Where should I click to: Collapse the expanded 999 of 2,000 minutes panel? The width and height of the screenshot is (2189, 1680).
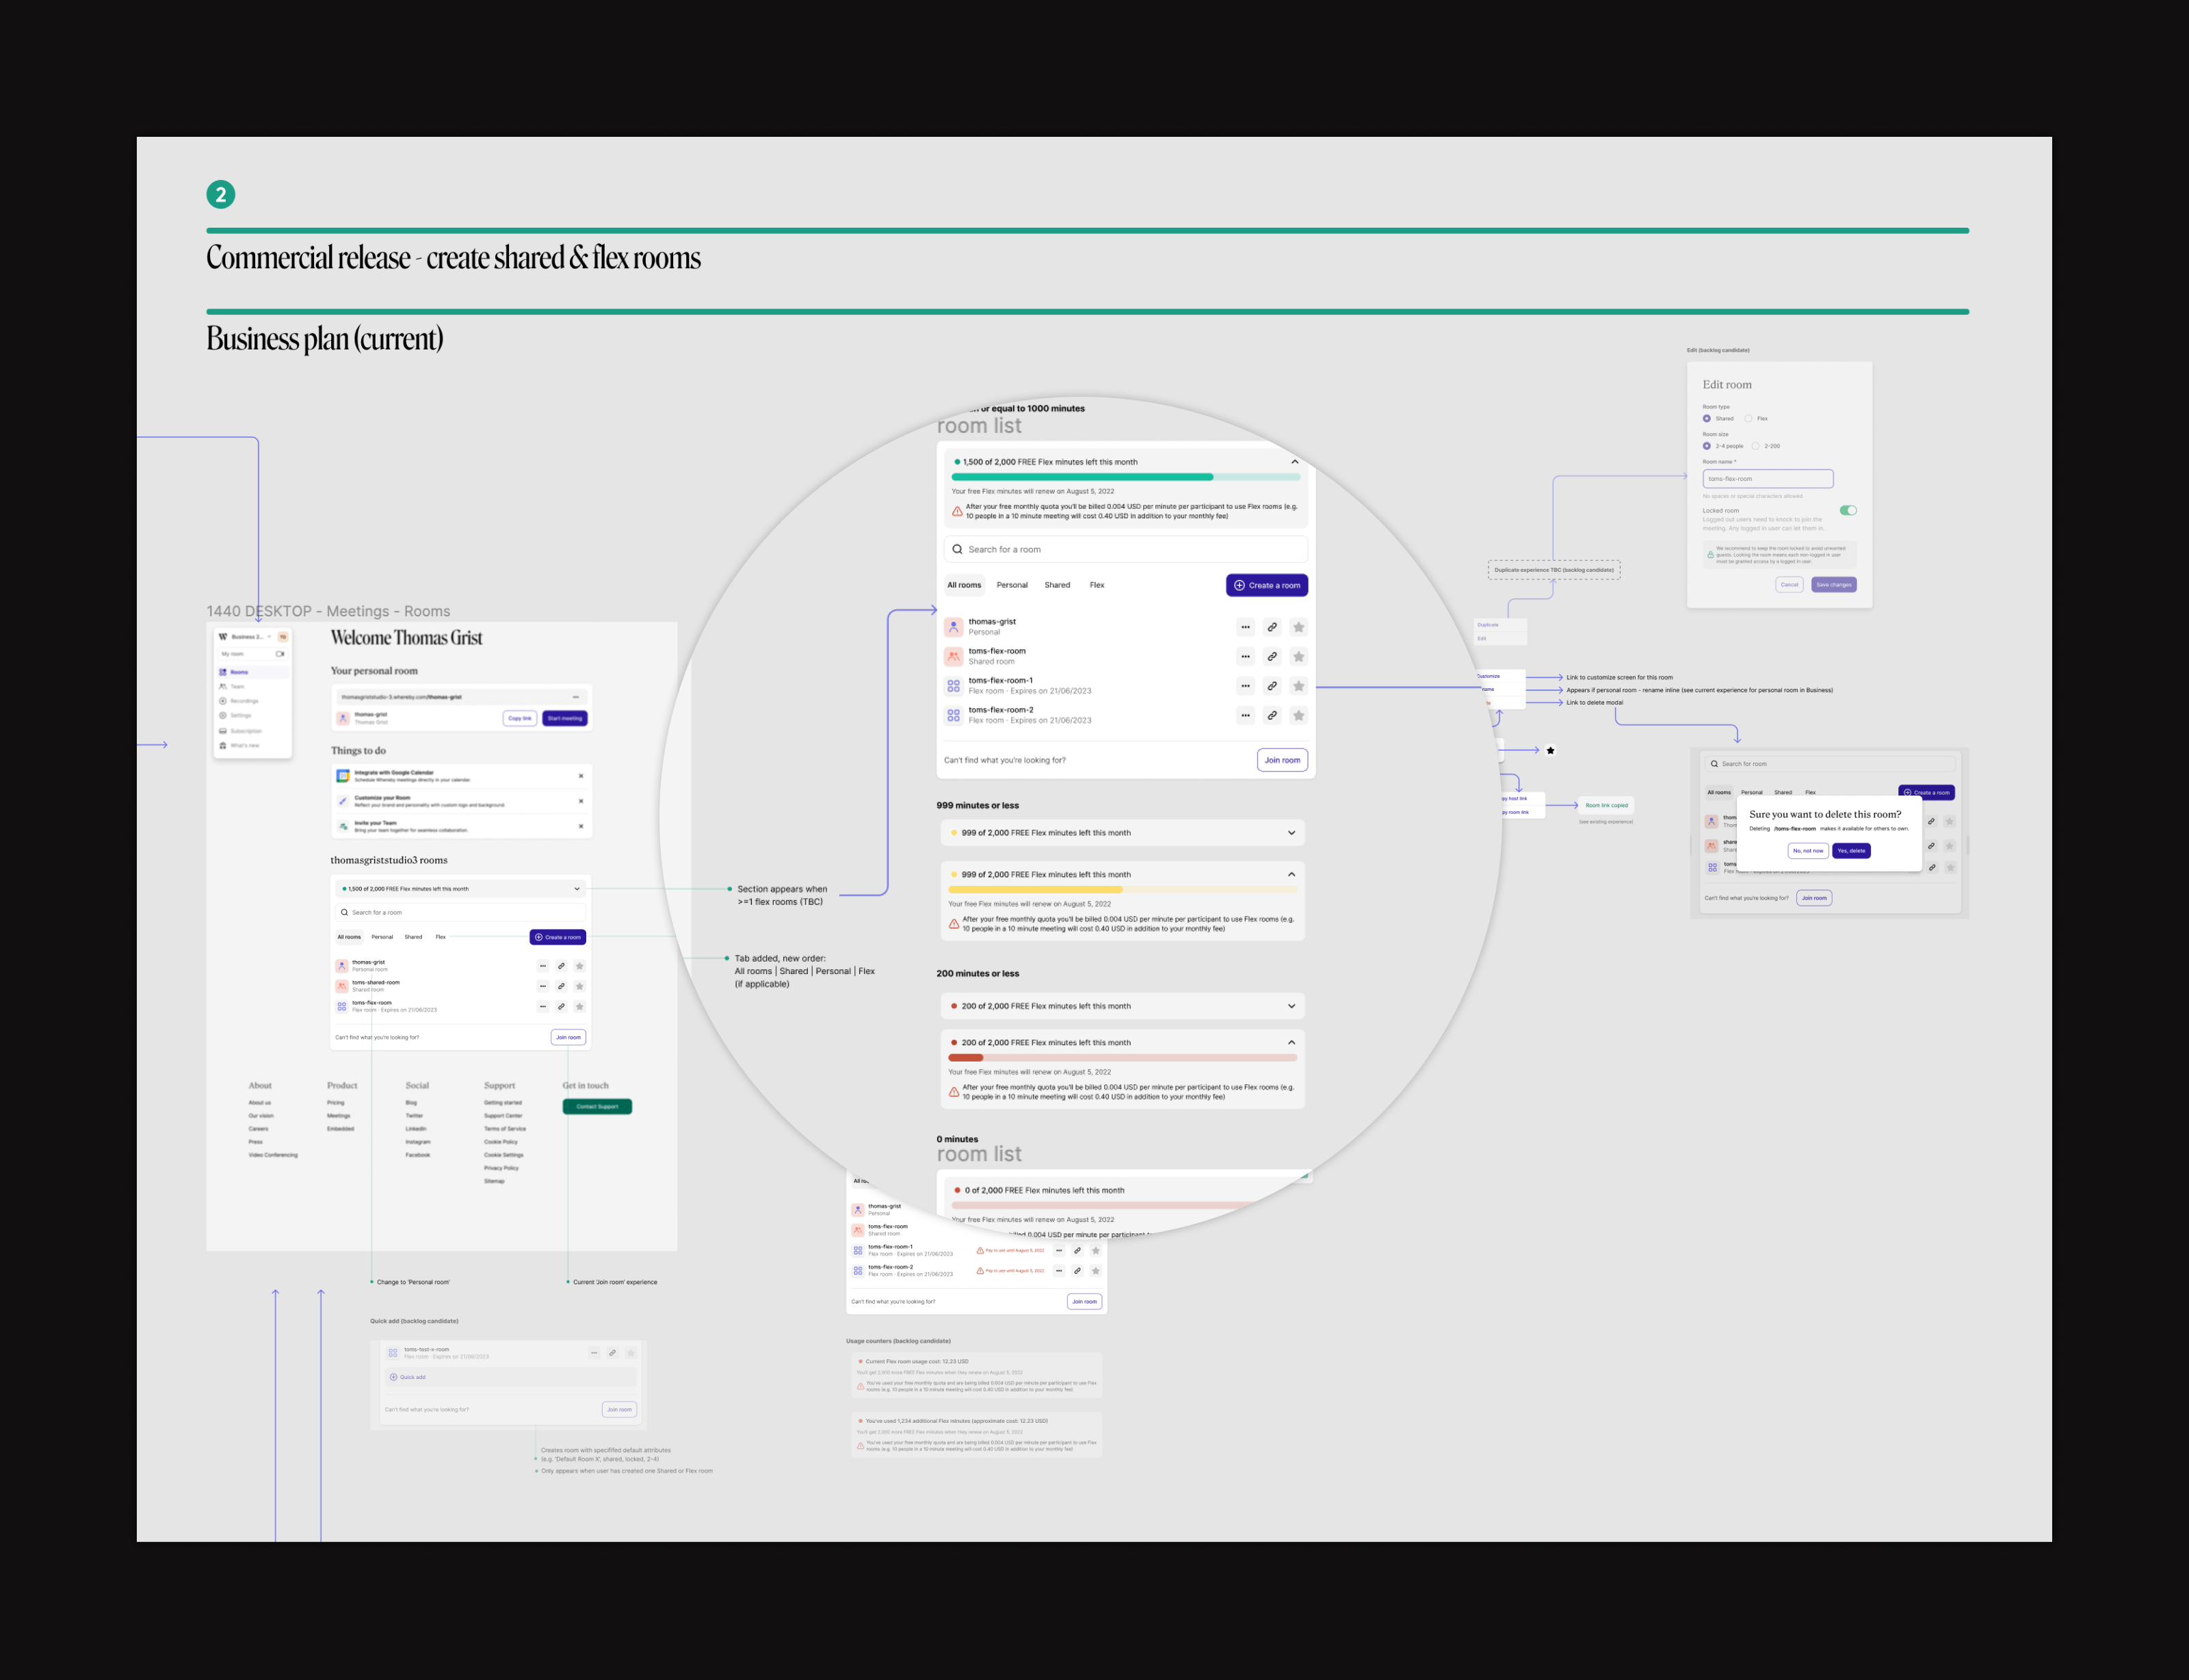(1291, 874)
